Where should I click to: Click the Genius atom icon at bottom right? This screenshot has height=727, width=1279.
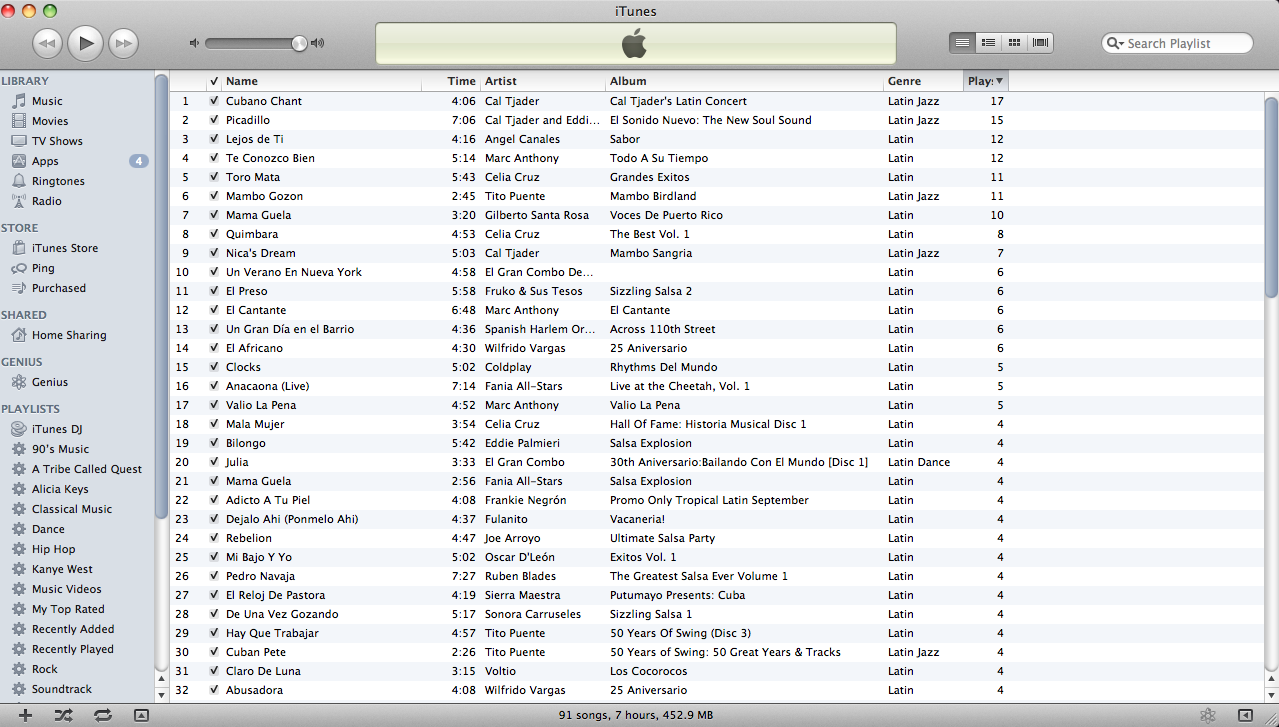(1208, 715)
